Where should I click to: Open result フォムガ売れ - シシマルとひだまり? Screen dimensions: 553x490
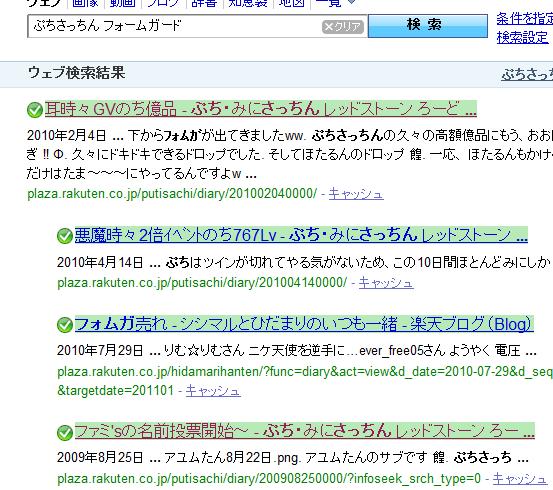coord(304,324)
